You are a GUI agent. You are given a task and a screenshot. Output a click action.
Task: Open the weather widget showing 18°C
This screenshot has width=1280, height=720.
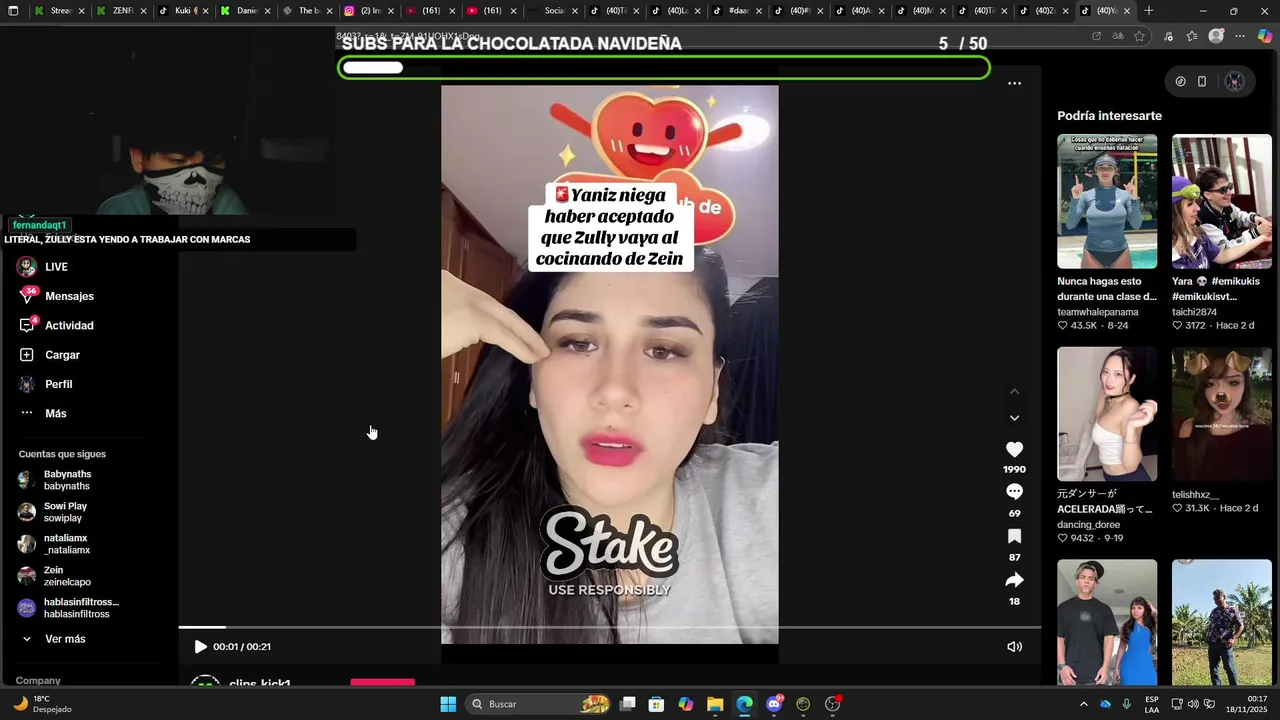click(x=44, y=704)
